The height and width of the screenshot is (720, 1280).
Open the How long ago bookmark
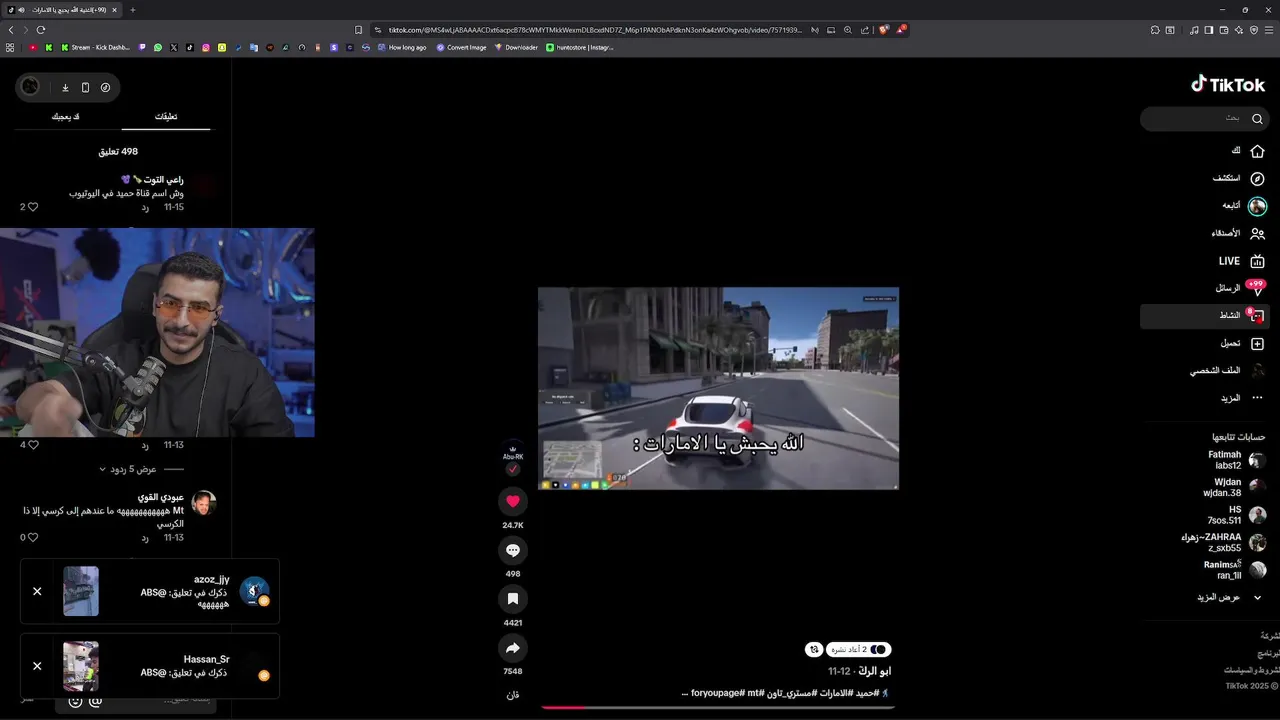click(x=401, y=47)
